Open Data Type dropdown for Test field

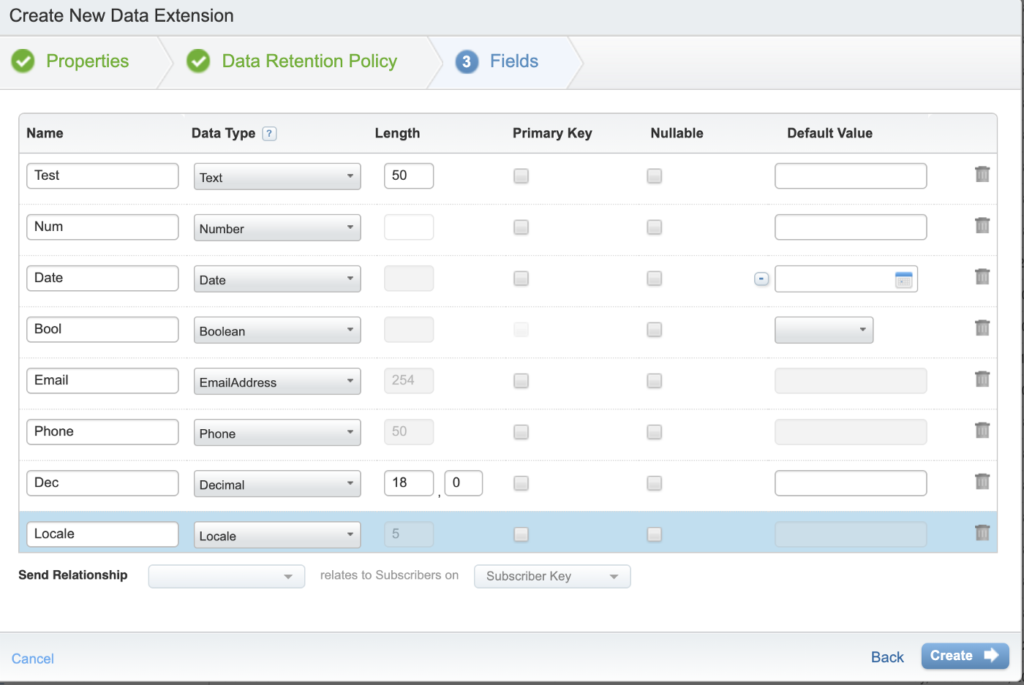tap(277, 177)
